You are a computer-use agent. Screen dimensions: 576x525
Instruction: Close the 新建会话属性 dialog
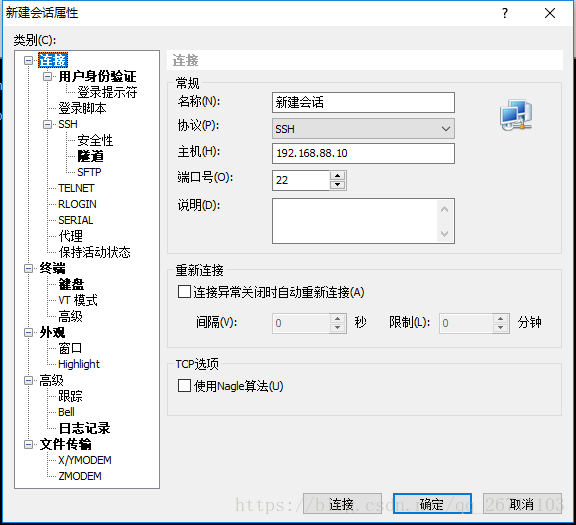(x=550, y=13)
